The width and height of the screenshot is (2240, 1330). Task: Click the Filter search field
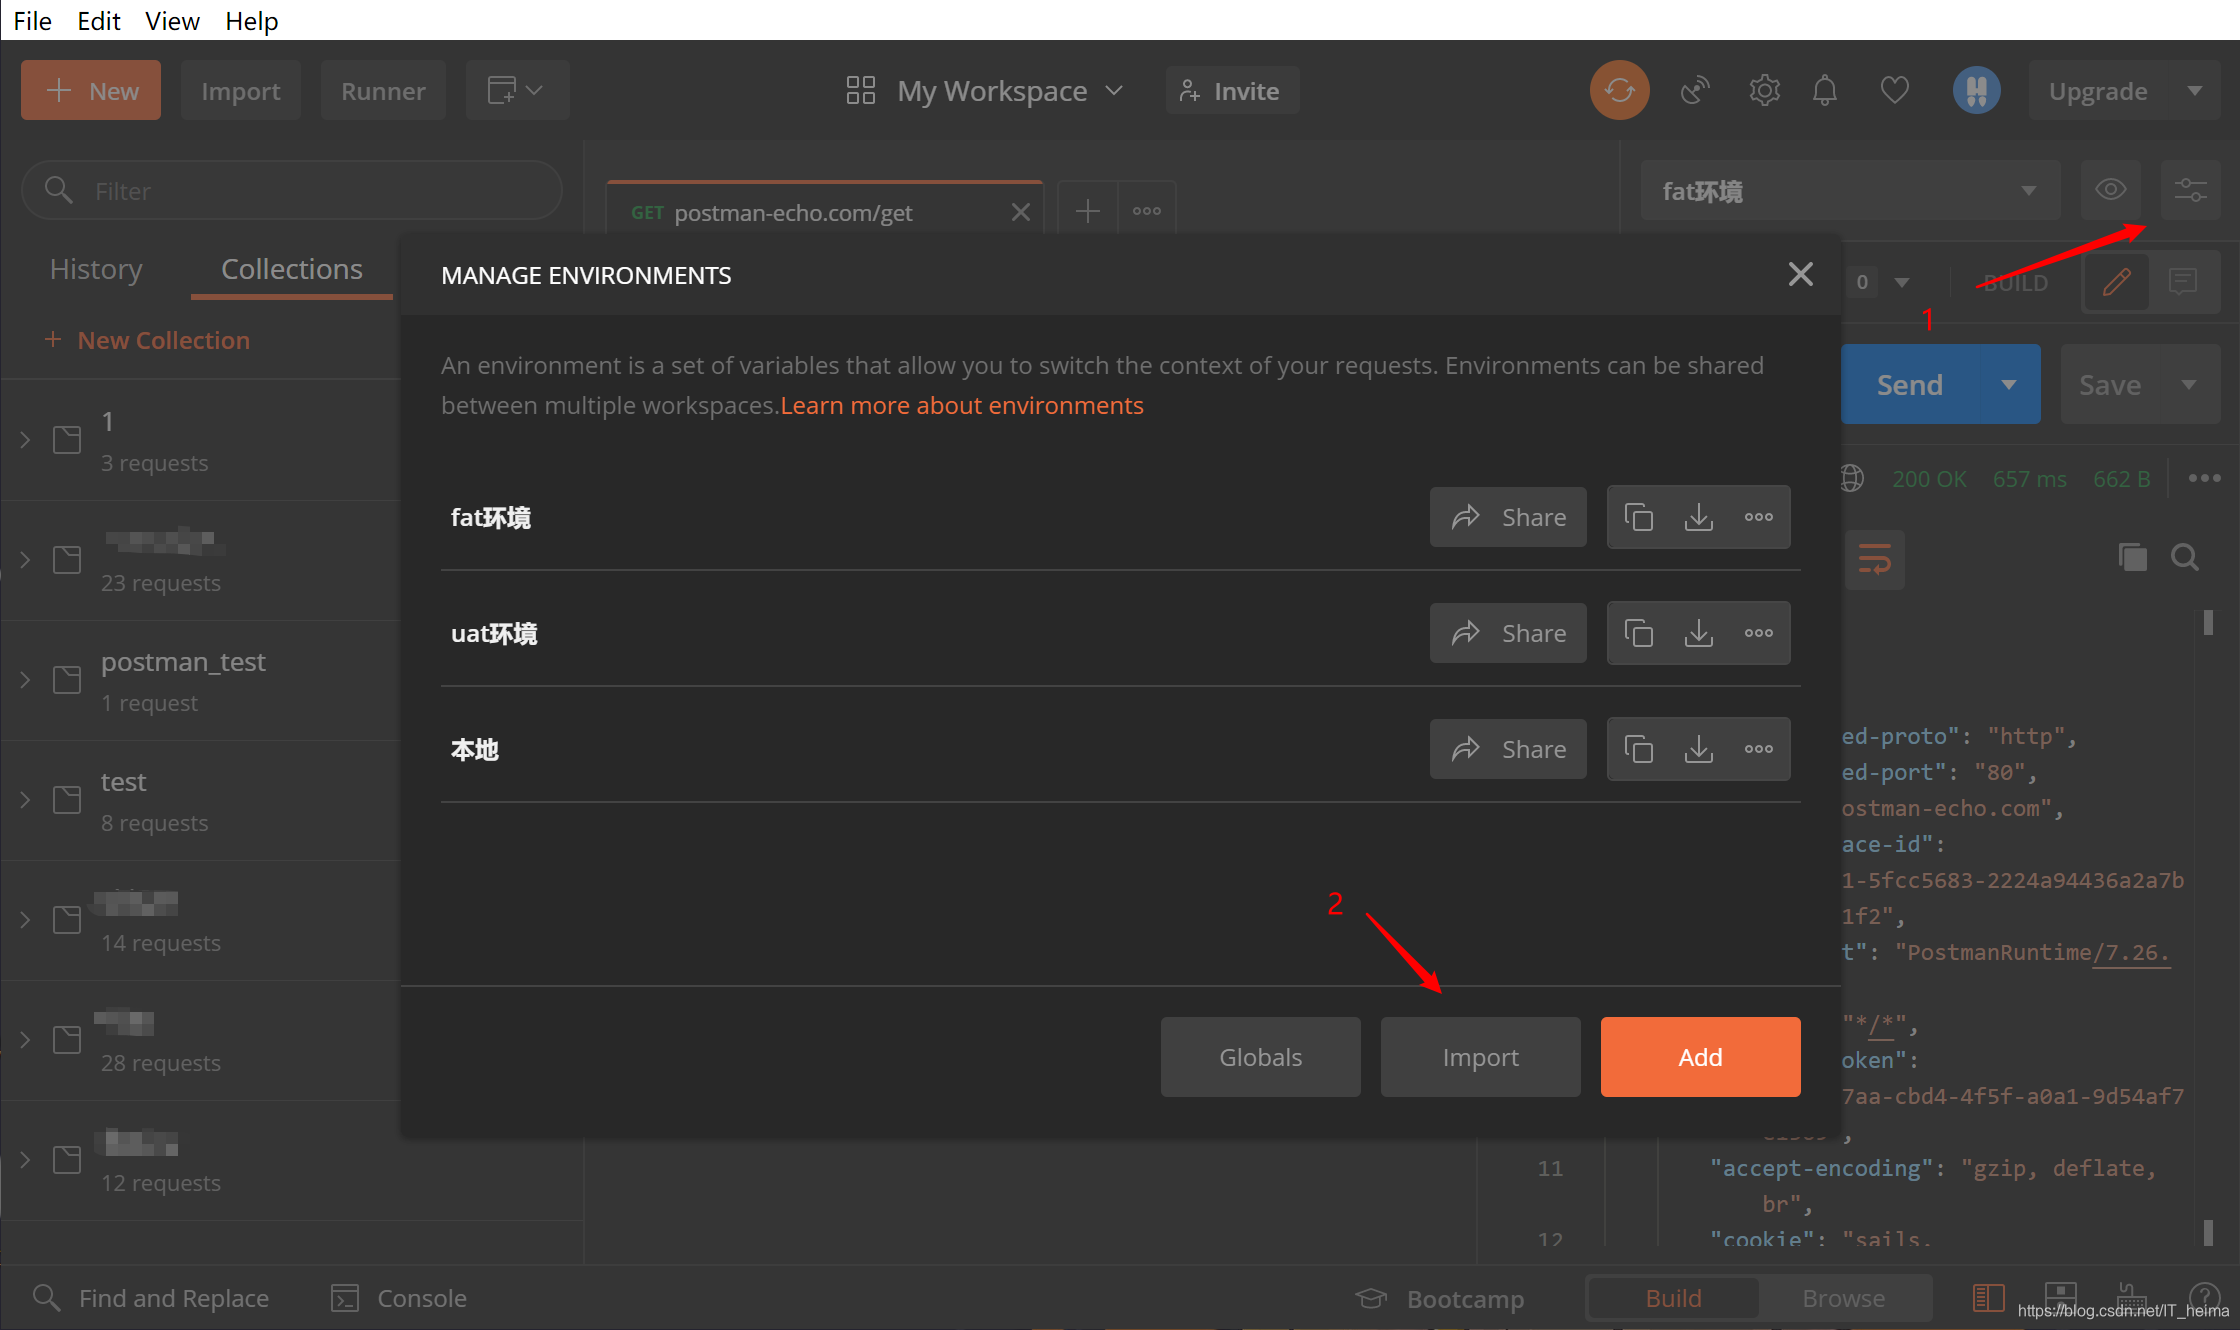292,190
